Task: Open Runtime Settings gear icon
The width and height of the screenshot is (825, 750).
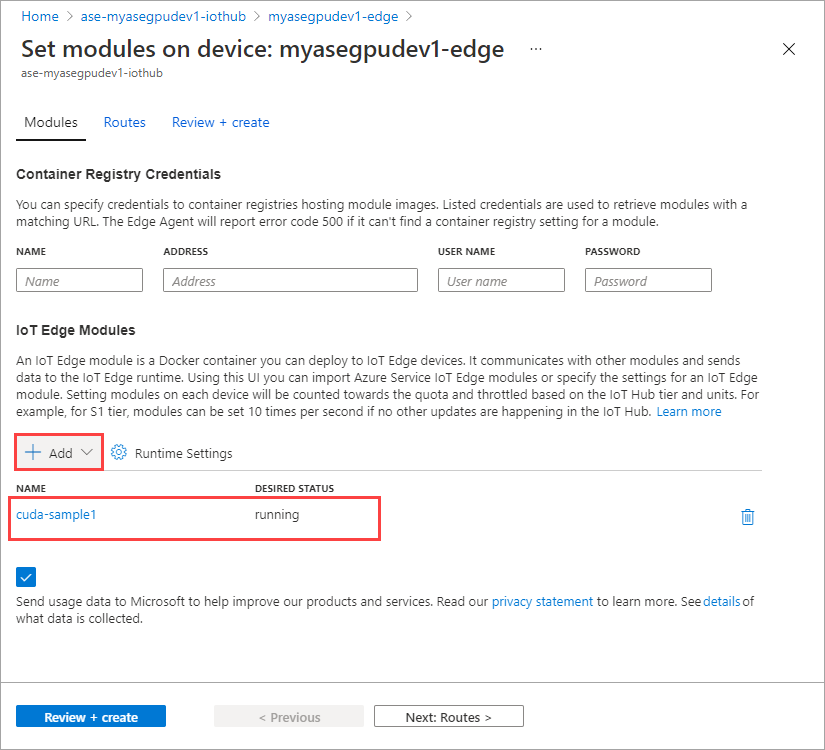Action: (119, 453)
